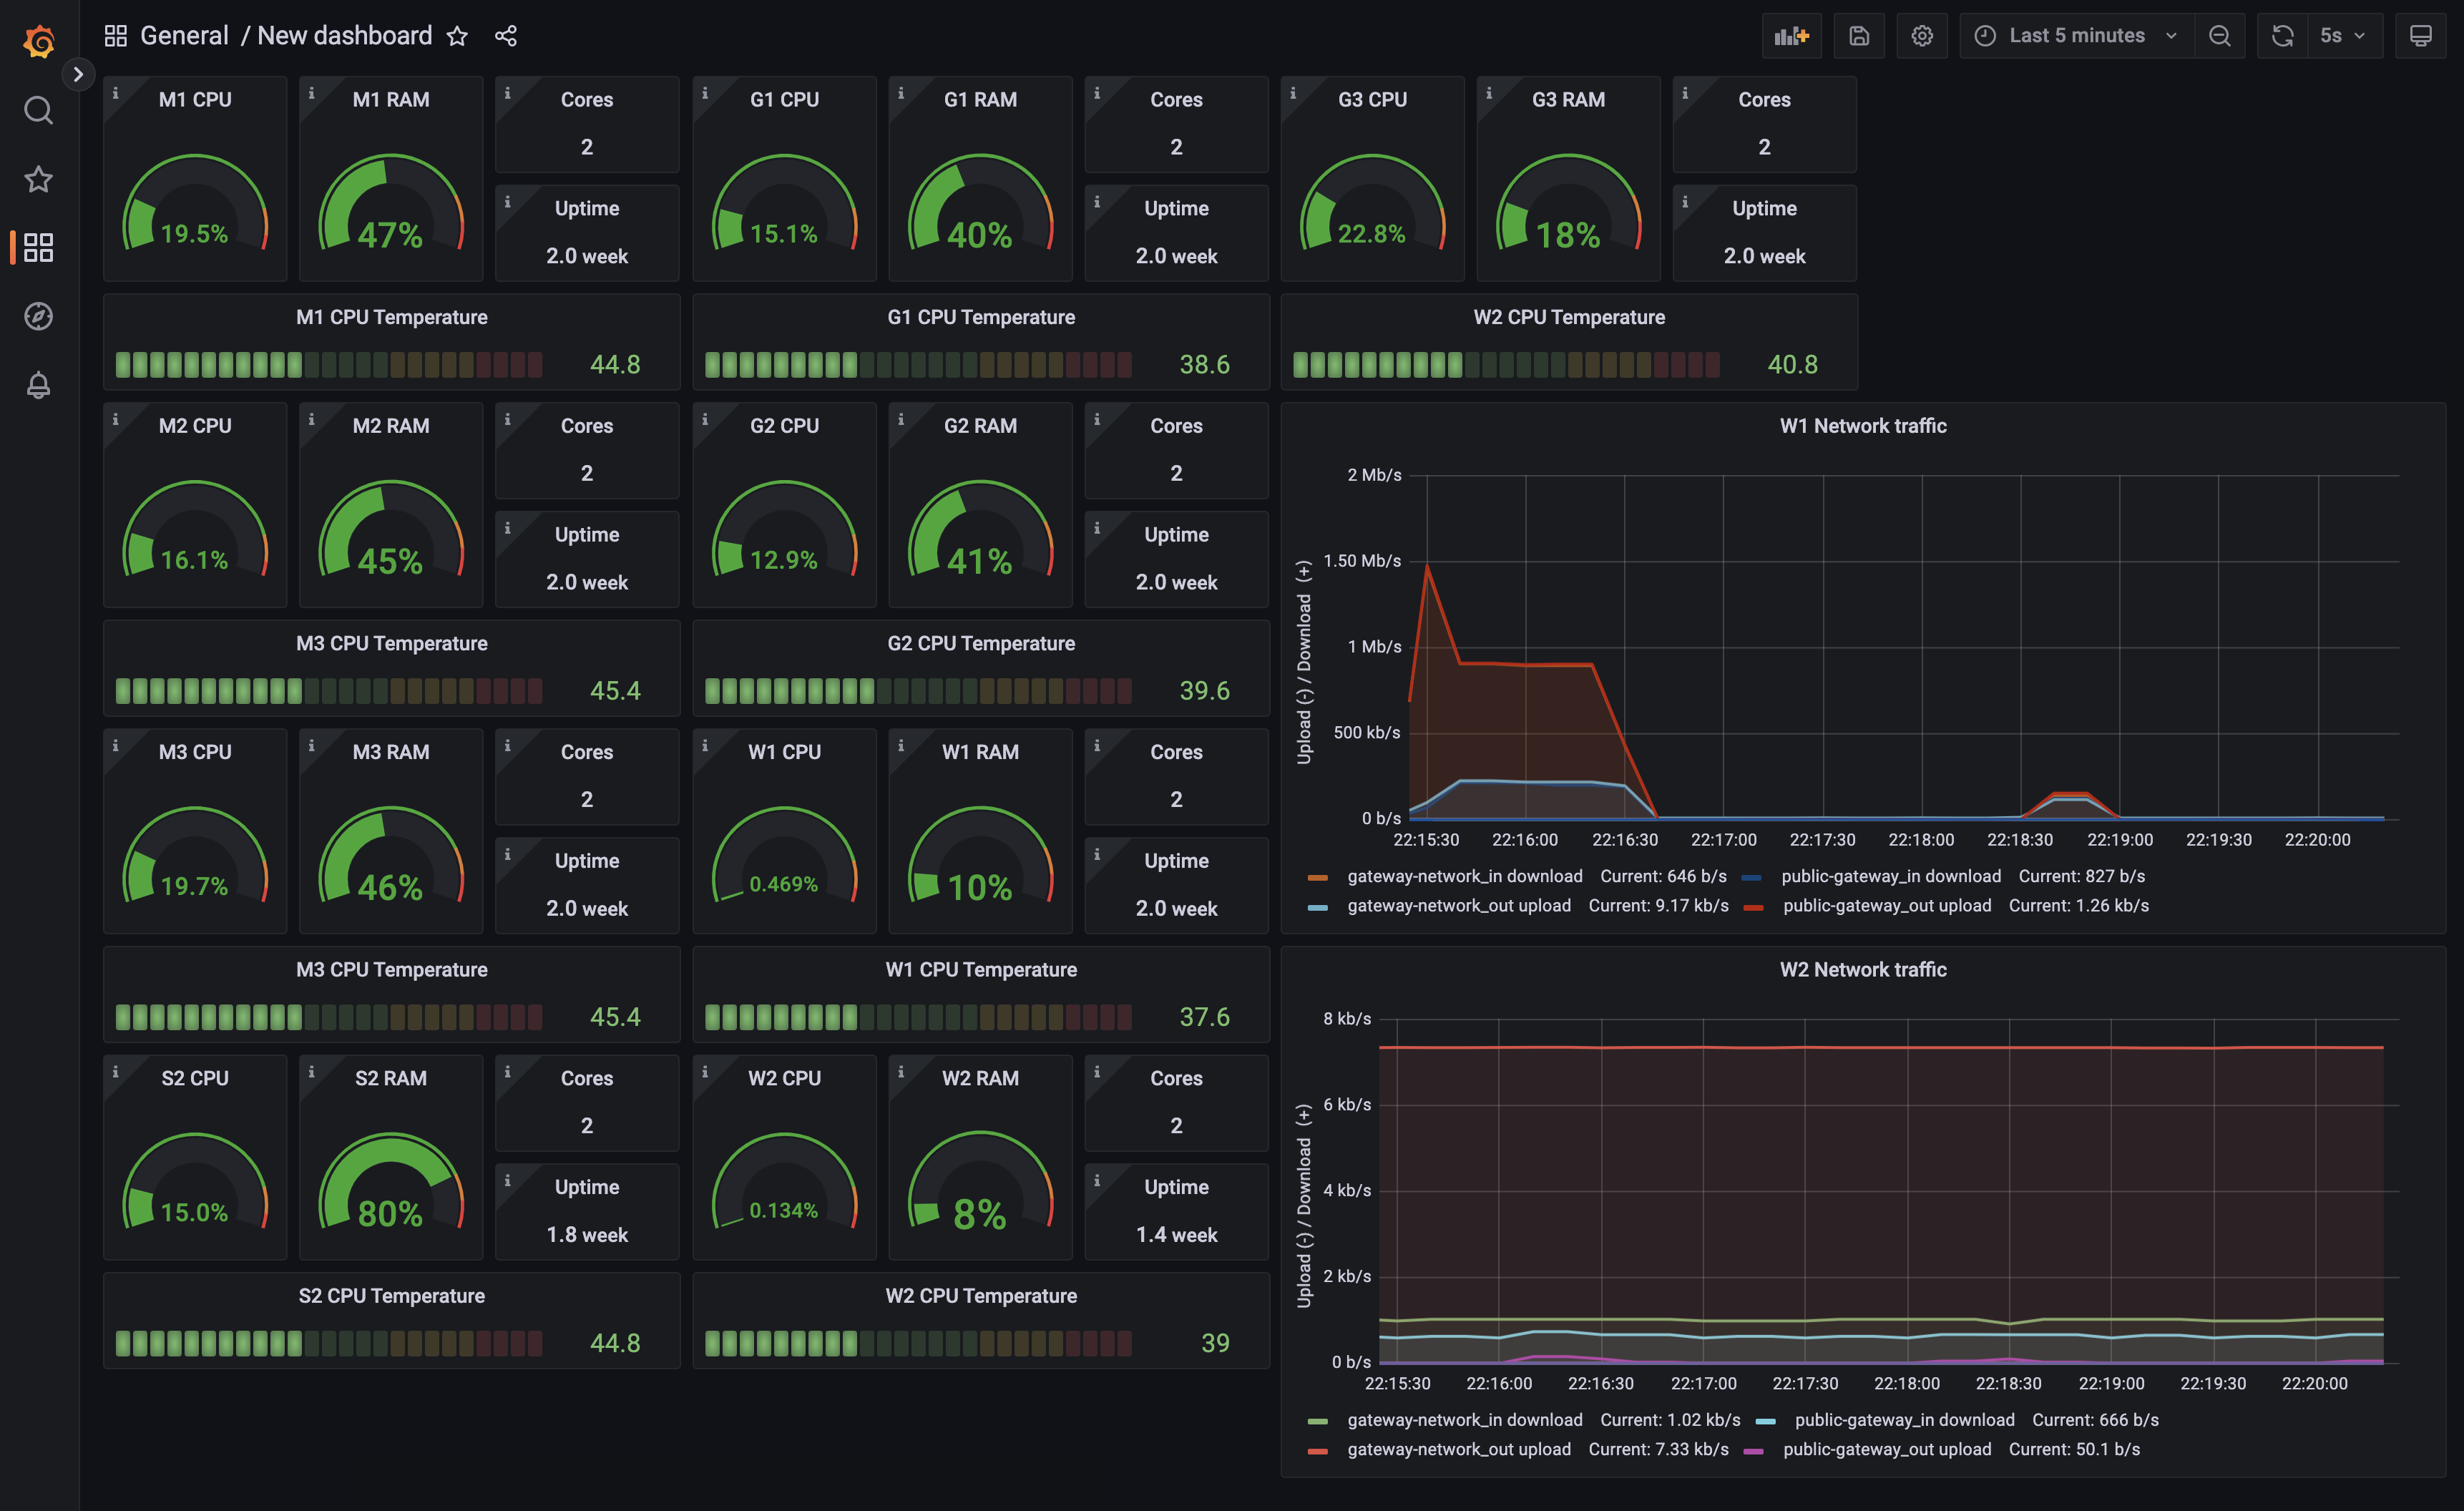Mark dashboard as favorite star

point(457,36)
